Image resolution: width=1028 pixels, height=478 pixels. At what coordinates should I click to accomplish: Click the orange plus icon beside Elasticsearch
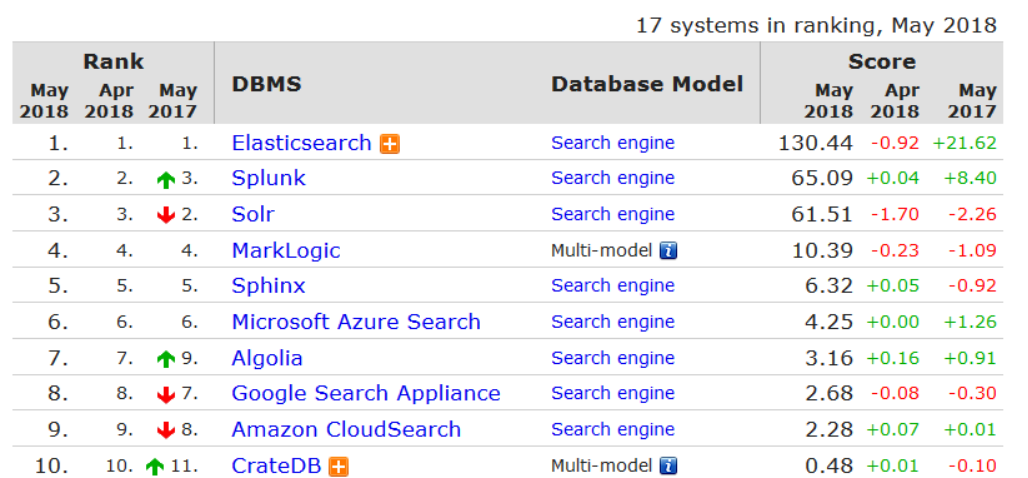click(390, 144)
